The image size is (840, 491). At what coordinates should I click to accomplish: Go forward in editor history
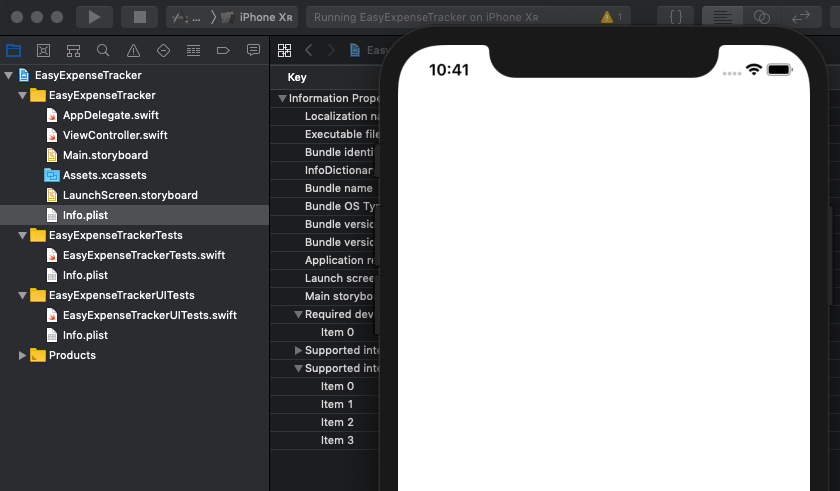(331, 50)
